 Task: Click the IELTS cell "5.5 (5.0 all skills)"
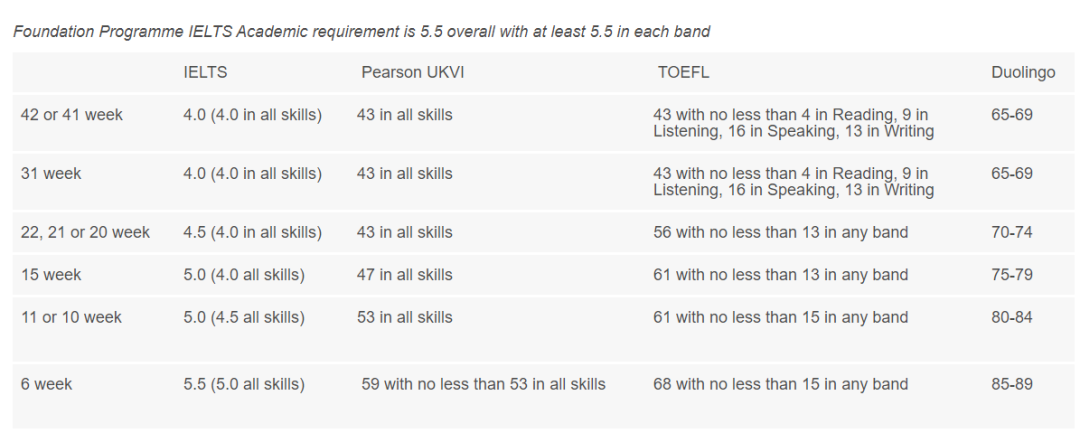pos(244,384)
